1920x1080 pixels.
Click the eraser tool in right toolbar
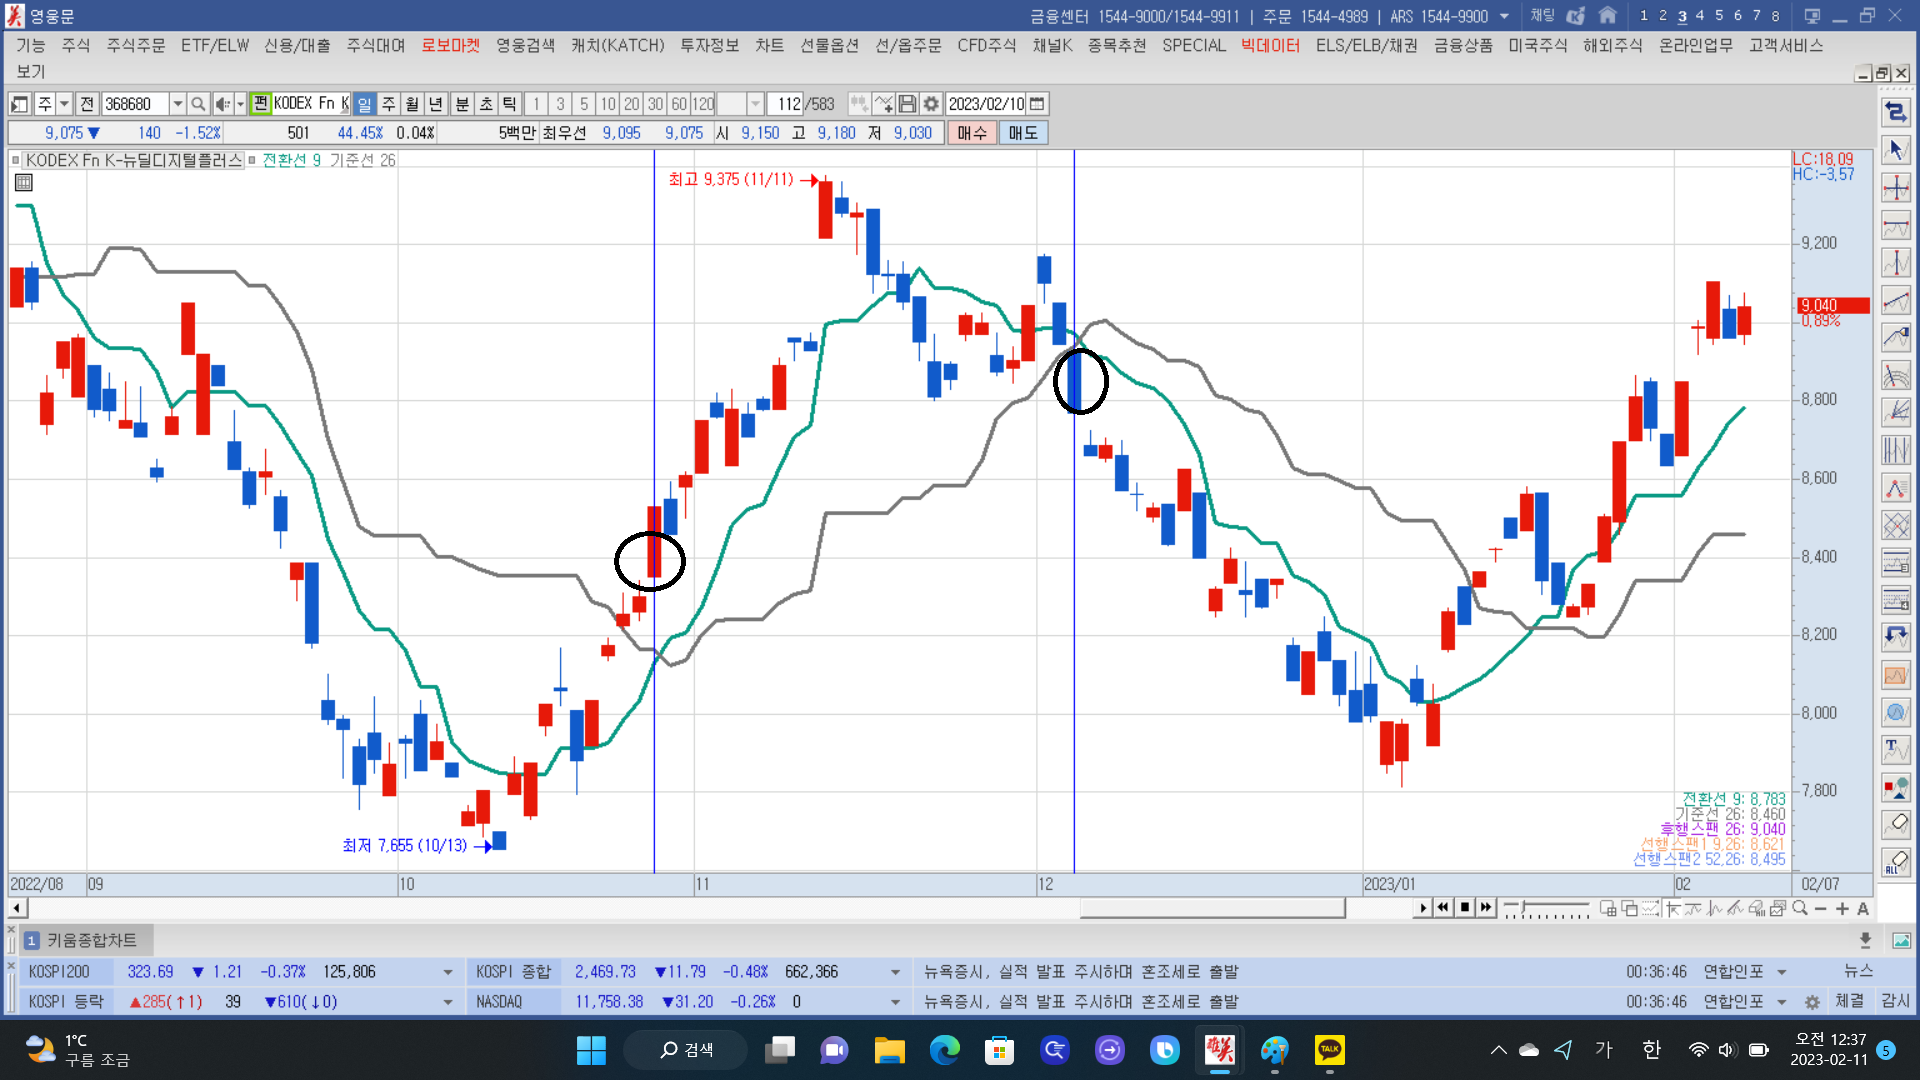point(1896,824)
